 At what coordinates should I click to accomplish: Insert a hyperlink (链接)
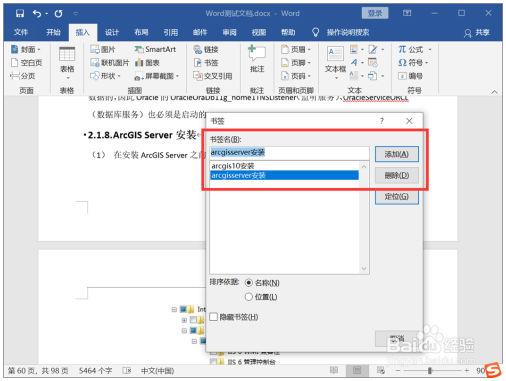pyautogui.click(x=206, y=49)
